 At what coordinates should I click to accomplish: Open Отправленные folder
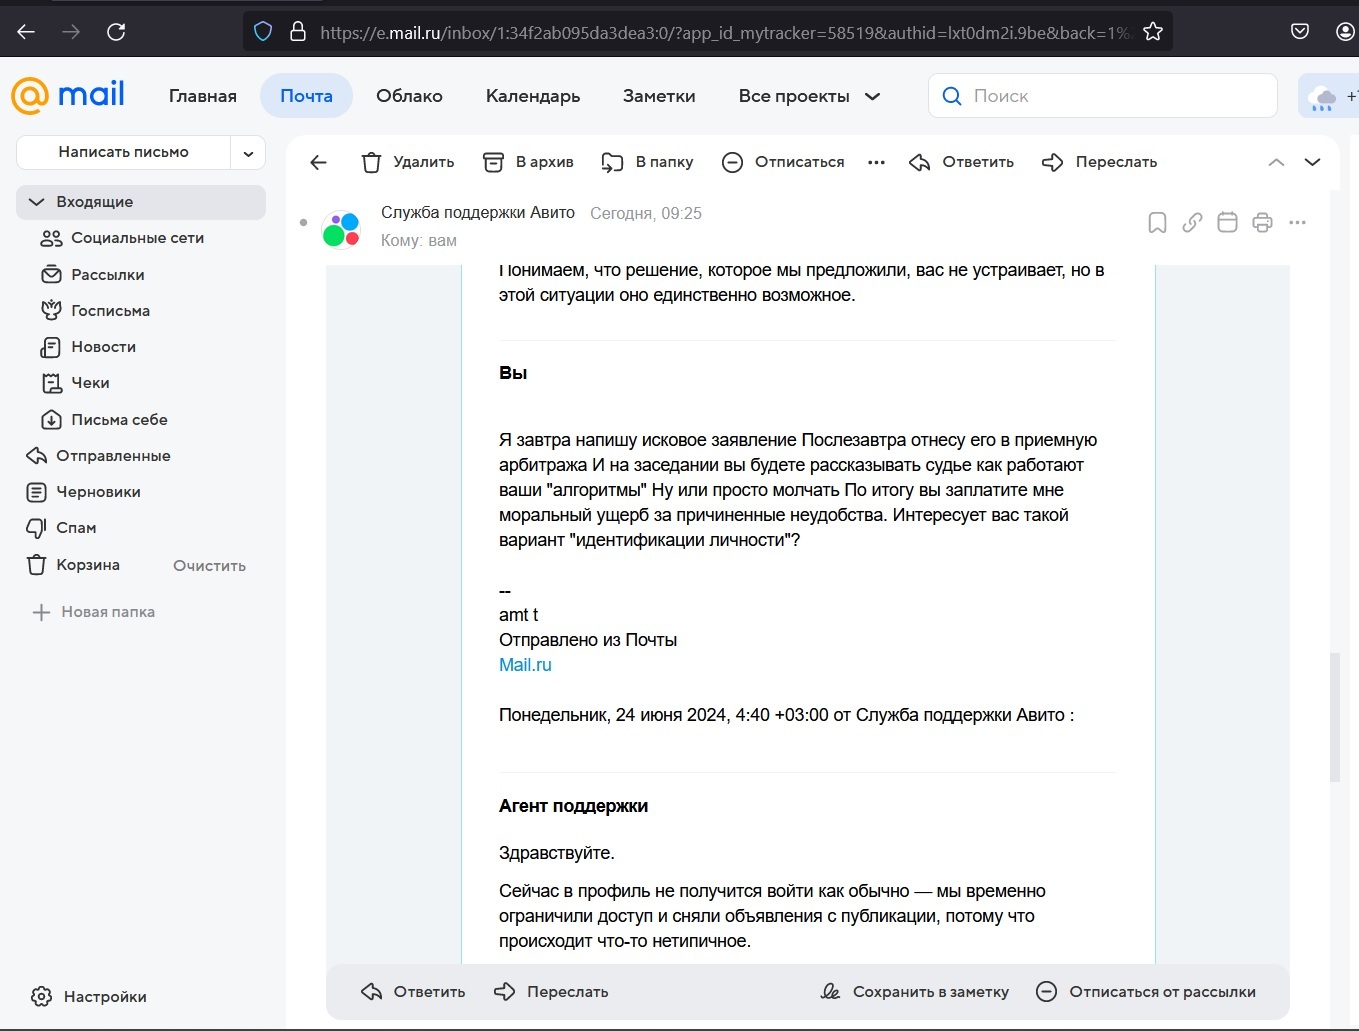141,456
